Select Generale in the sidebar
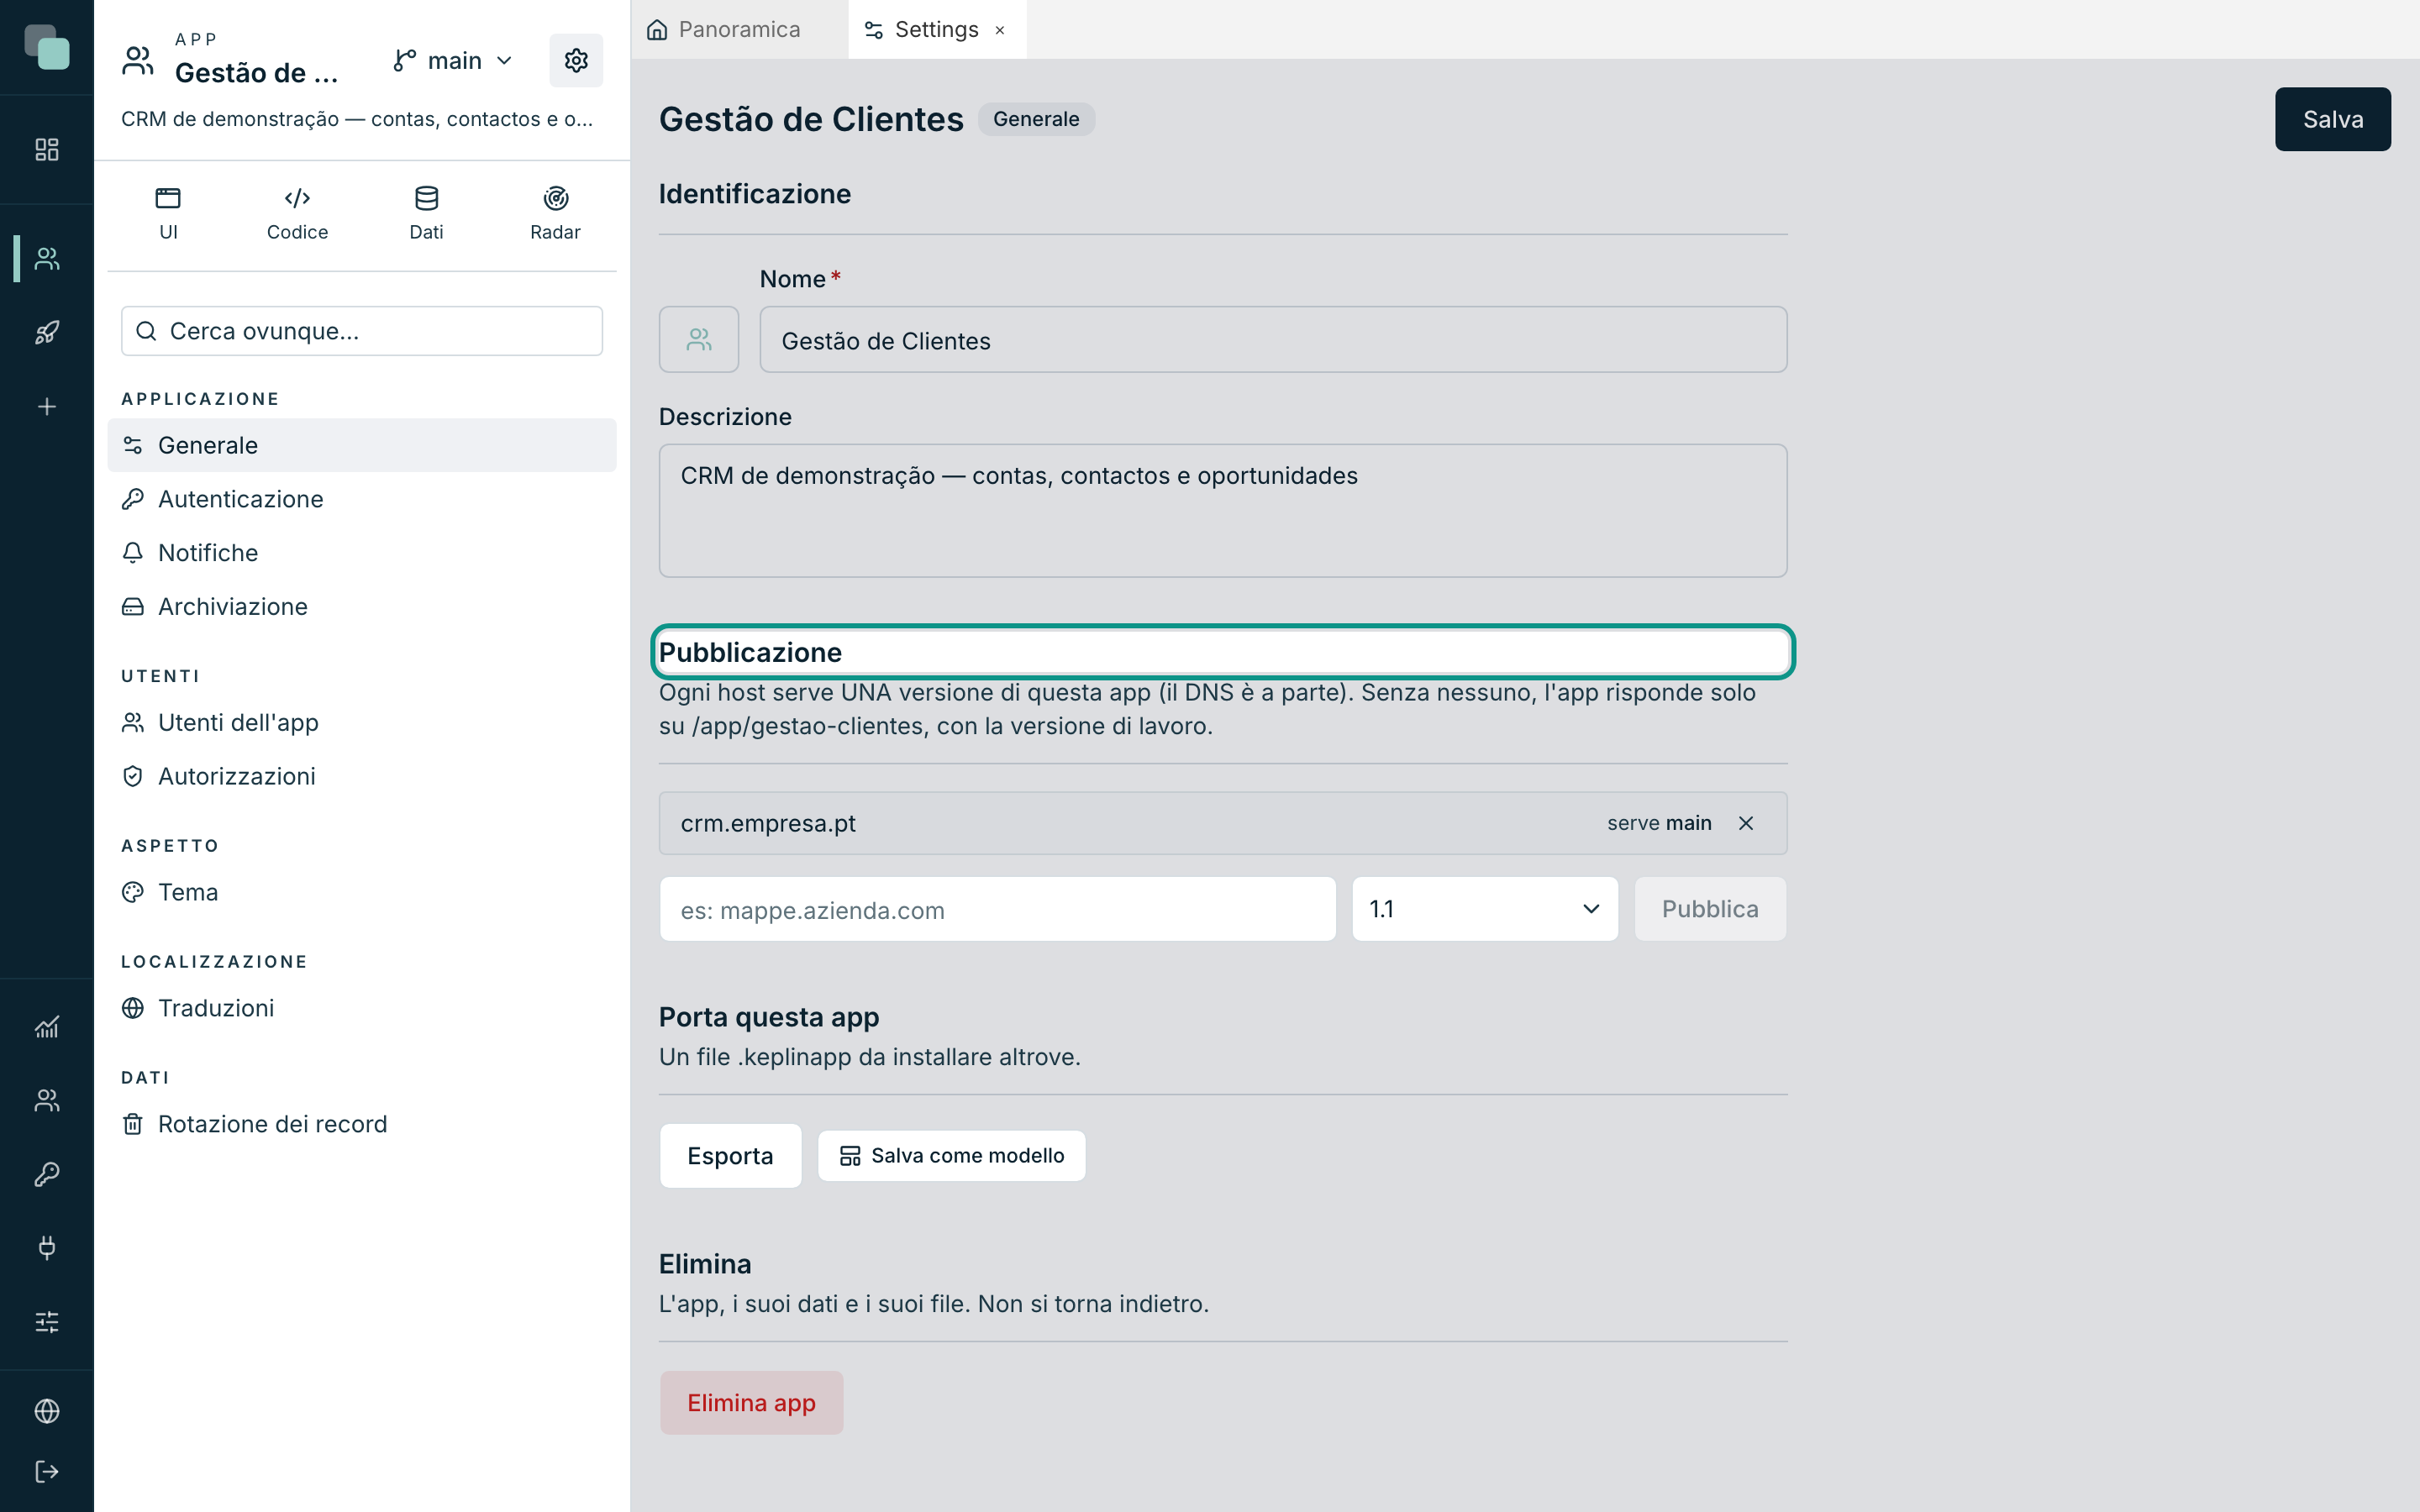 (362, 445)
